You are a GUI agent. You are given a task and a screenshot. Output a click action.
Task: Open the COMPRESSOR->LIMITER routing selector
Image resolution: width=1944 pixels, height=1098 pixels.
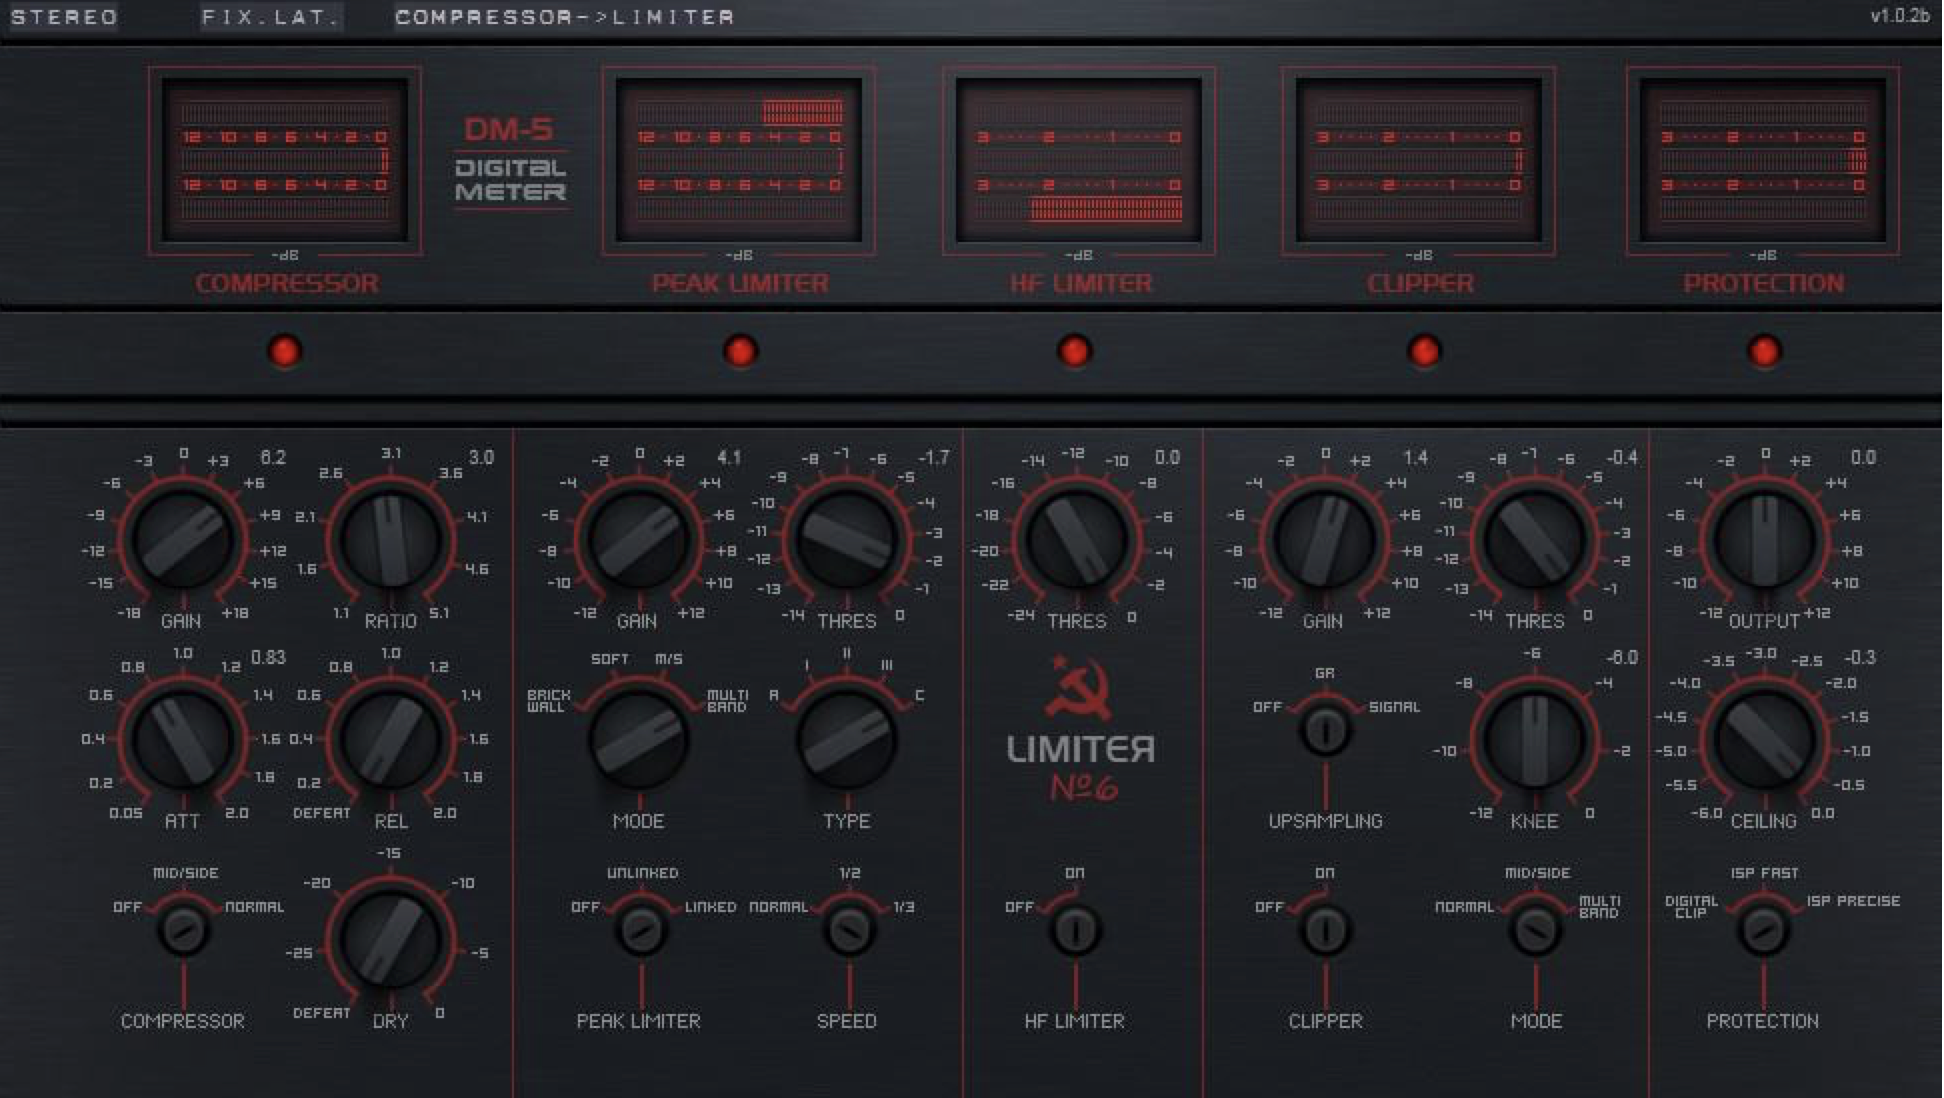tap(565, 17)
